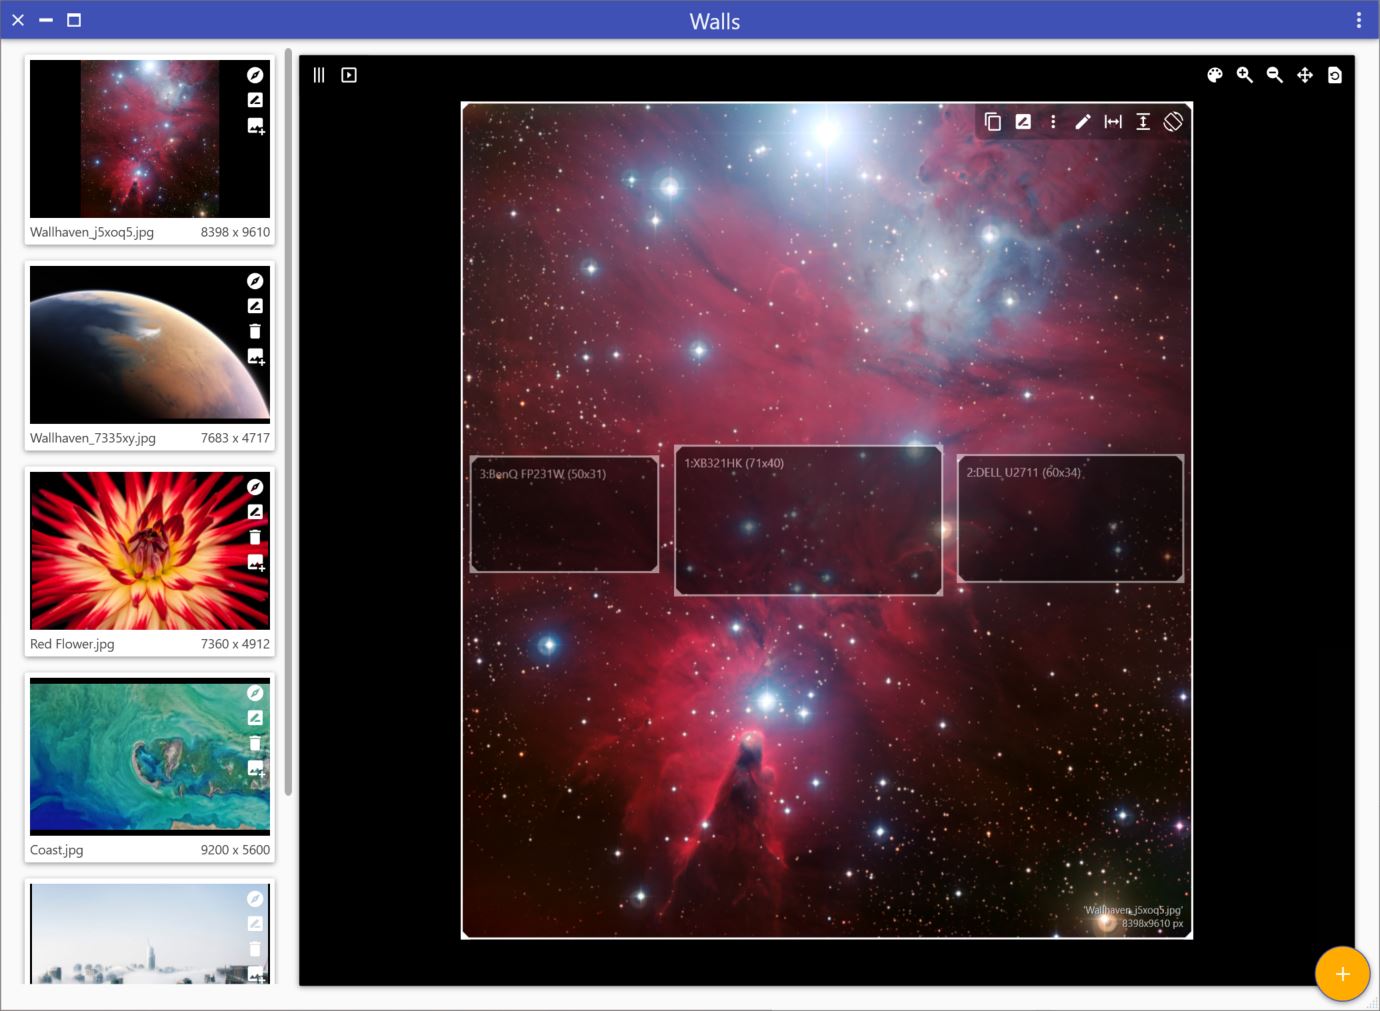Click the 'Red Flower.jpg' filename label

click(72, 644)
